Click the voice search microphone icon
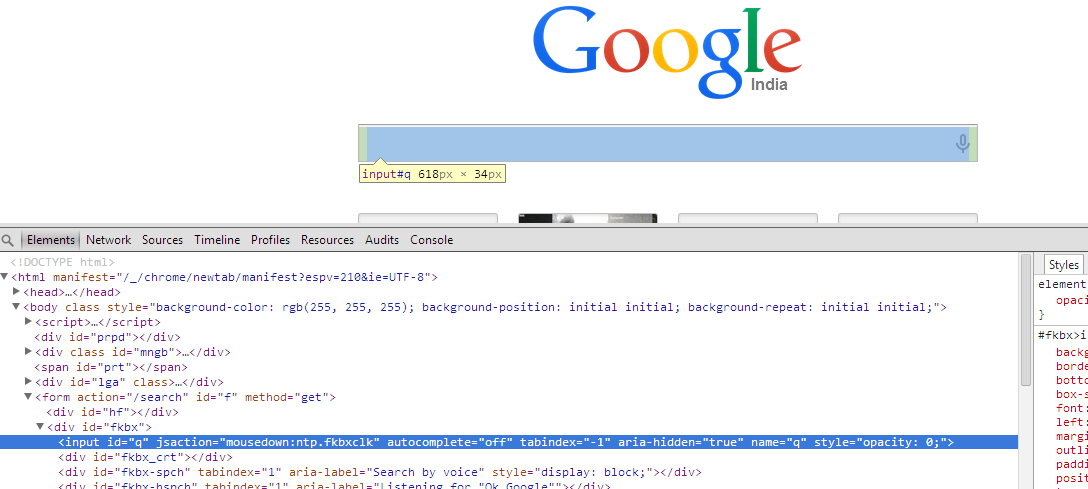Viewport: 1088px width, 489px height. 962,144
